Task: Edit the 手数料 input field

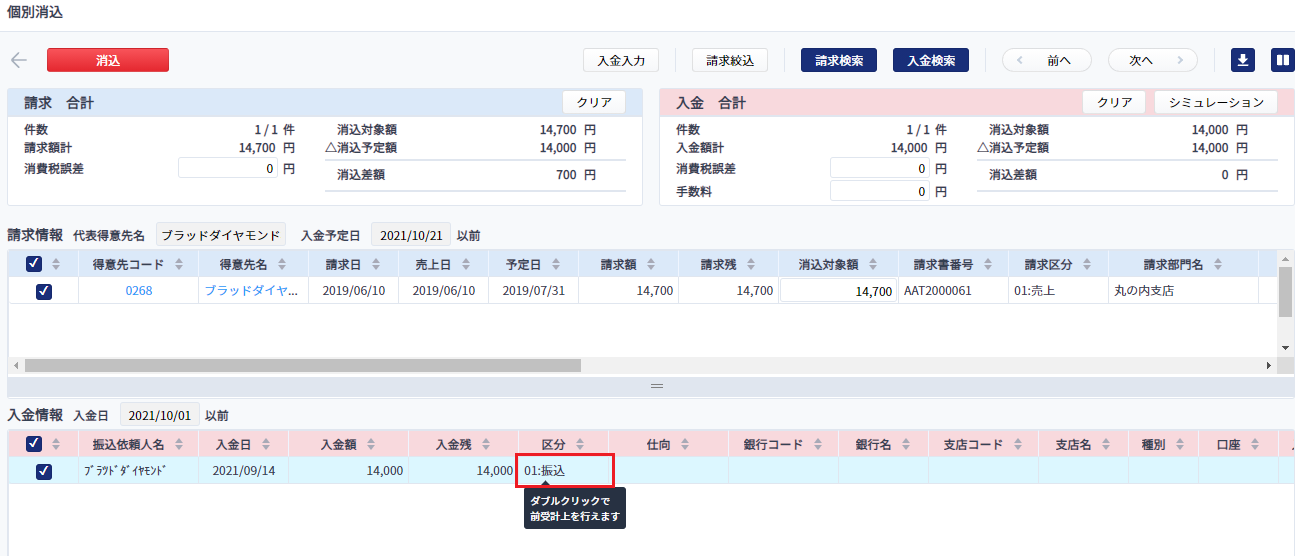Action: (880, 191)
